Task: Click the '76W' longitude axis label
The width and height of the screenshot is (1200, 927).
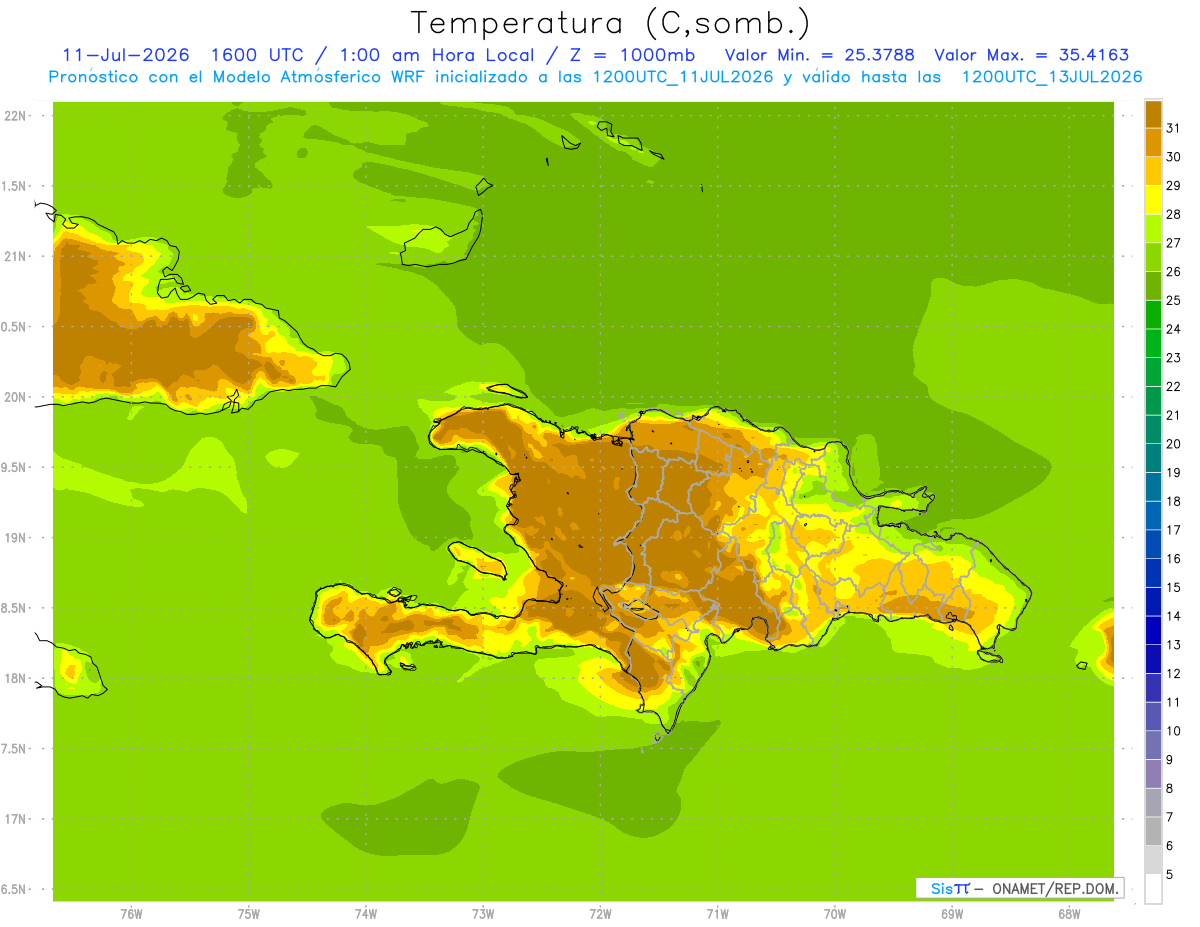Action: point(131,914)
